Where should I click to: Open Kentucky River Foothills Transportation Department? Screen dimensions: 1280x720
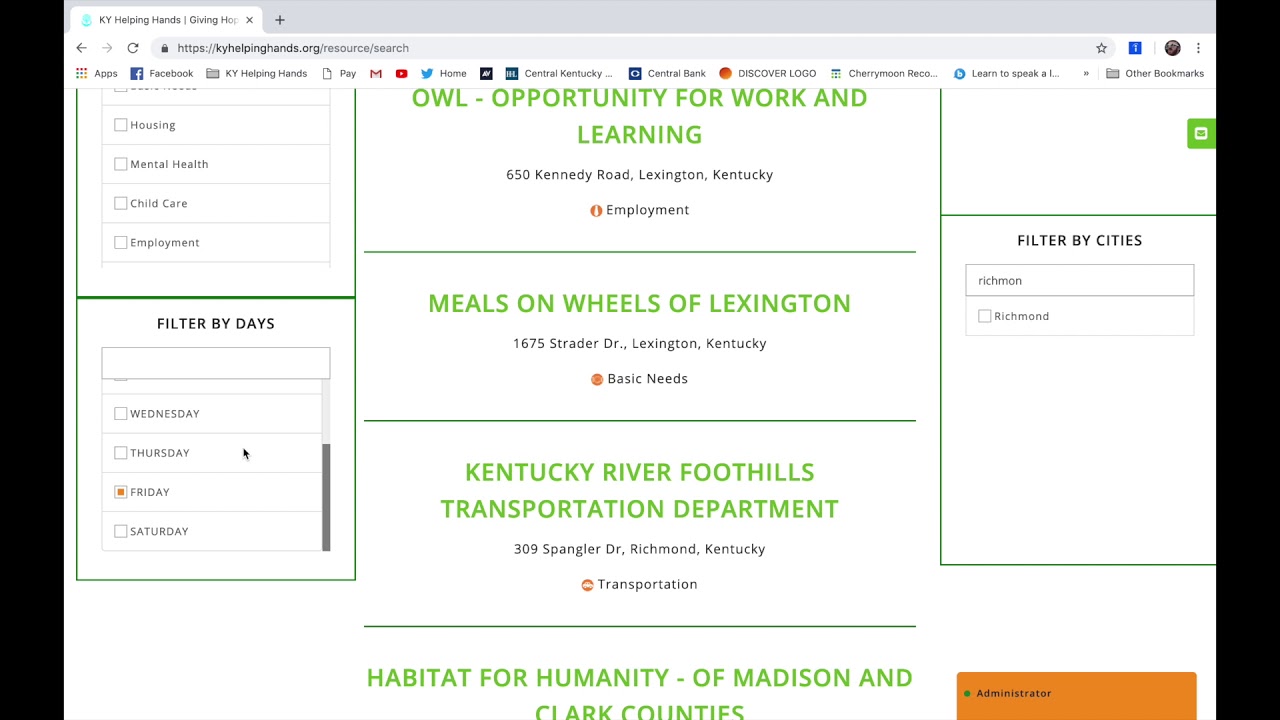tap(639, 490)
